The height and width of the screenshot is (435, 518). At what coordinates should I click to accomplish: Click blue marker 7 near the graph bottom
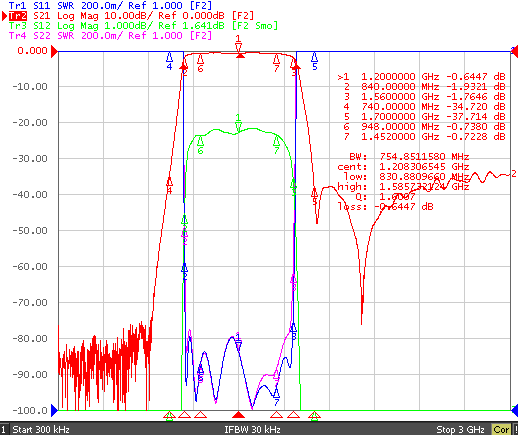(x=276, y=397)
